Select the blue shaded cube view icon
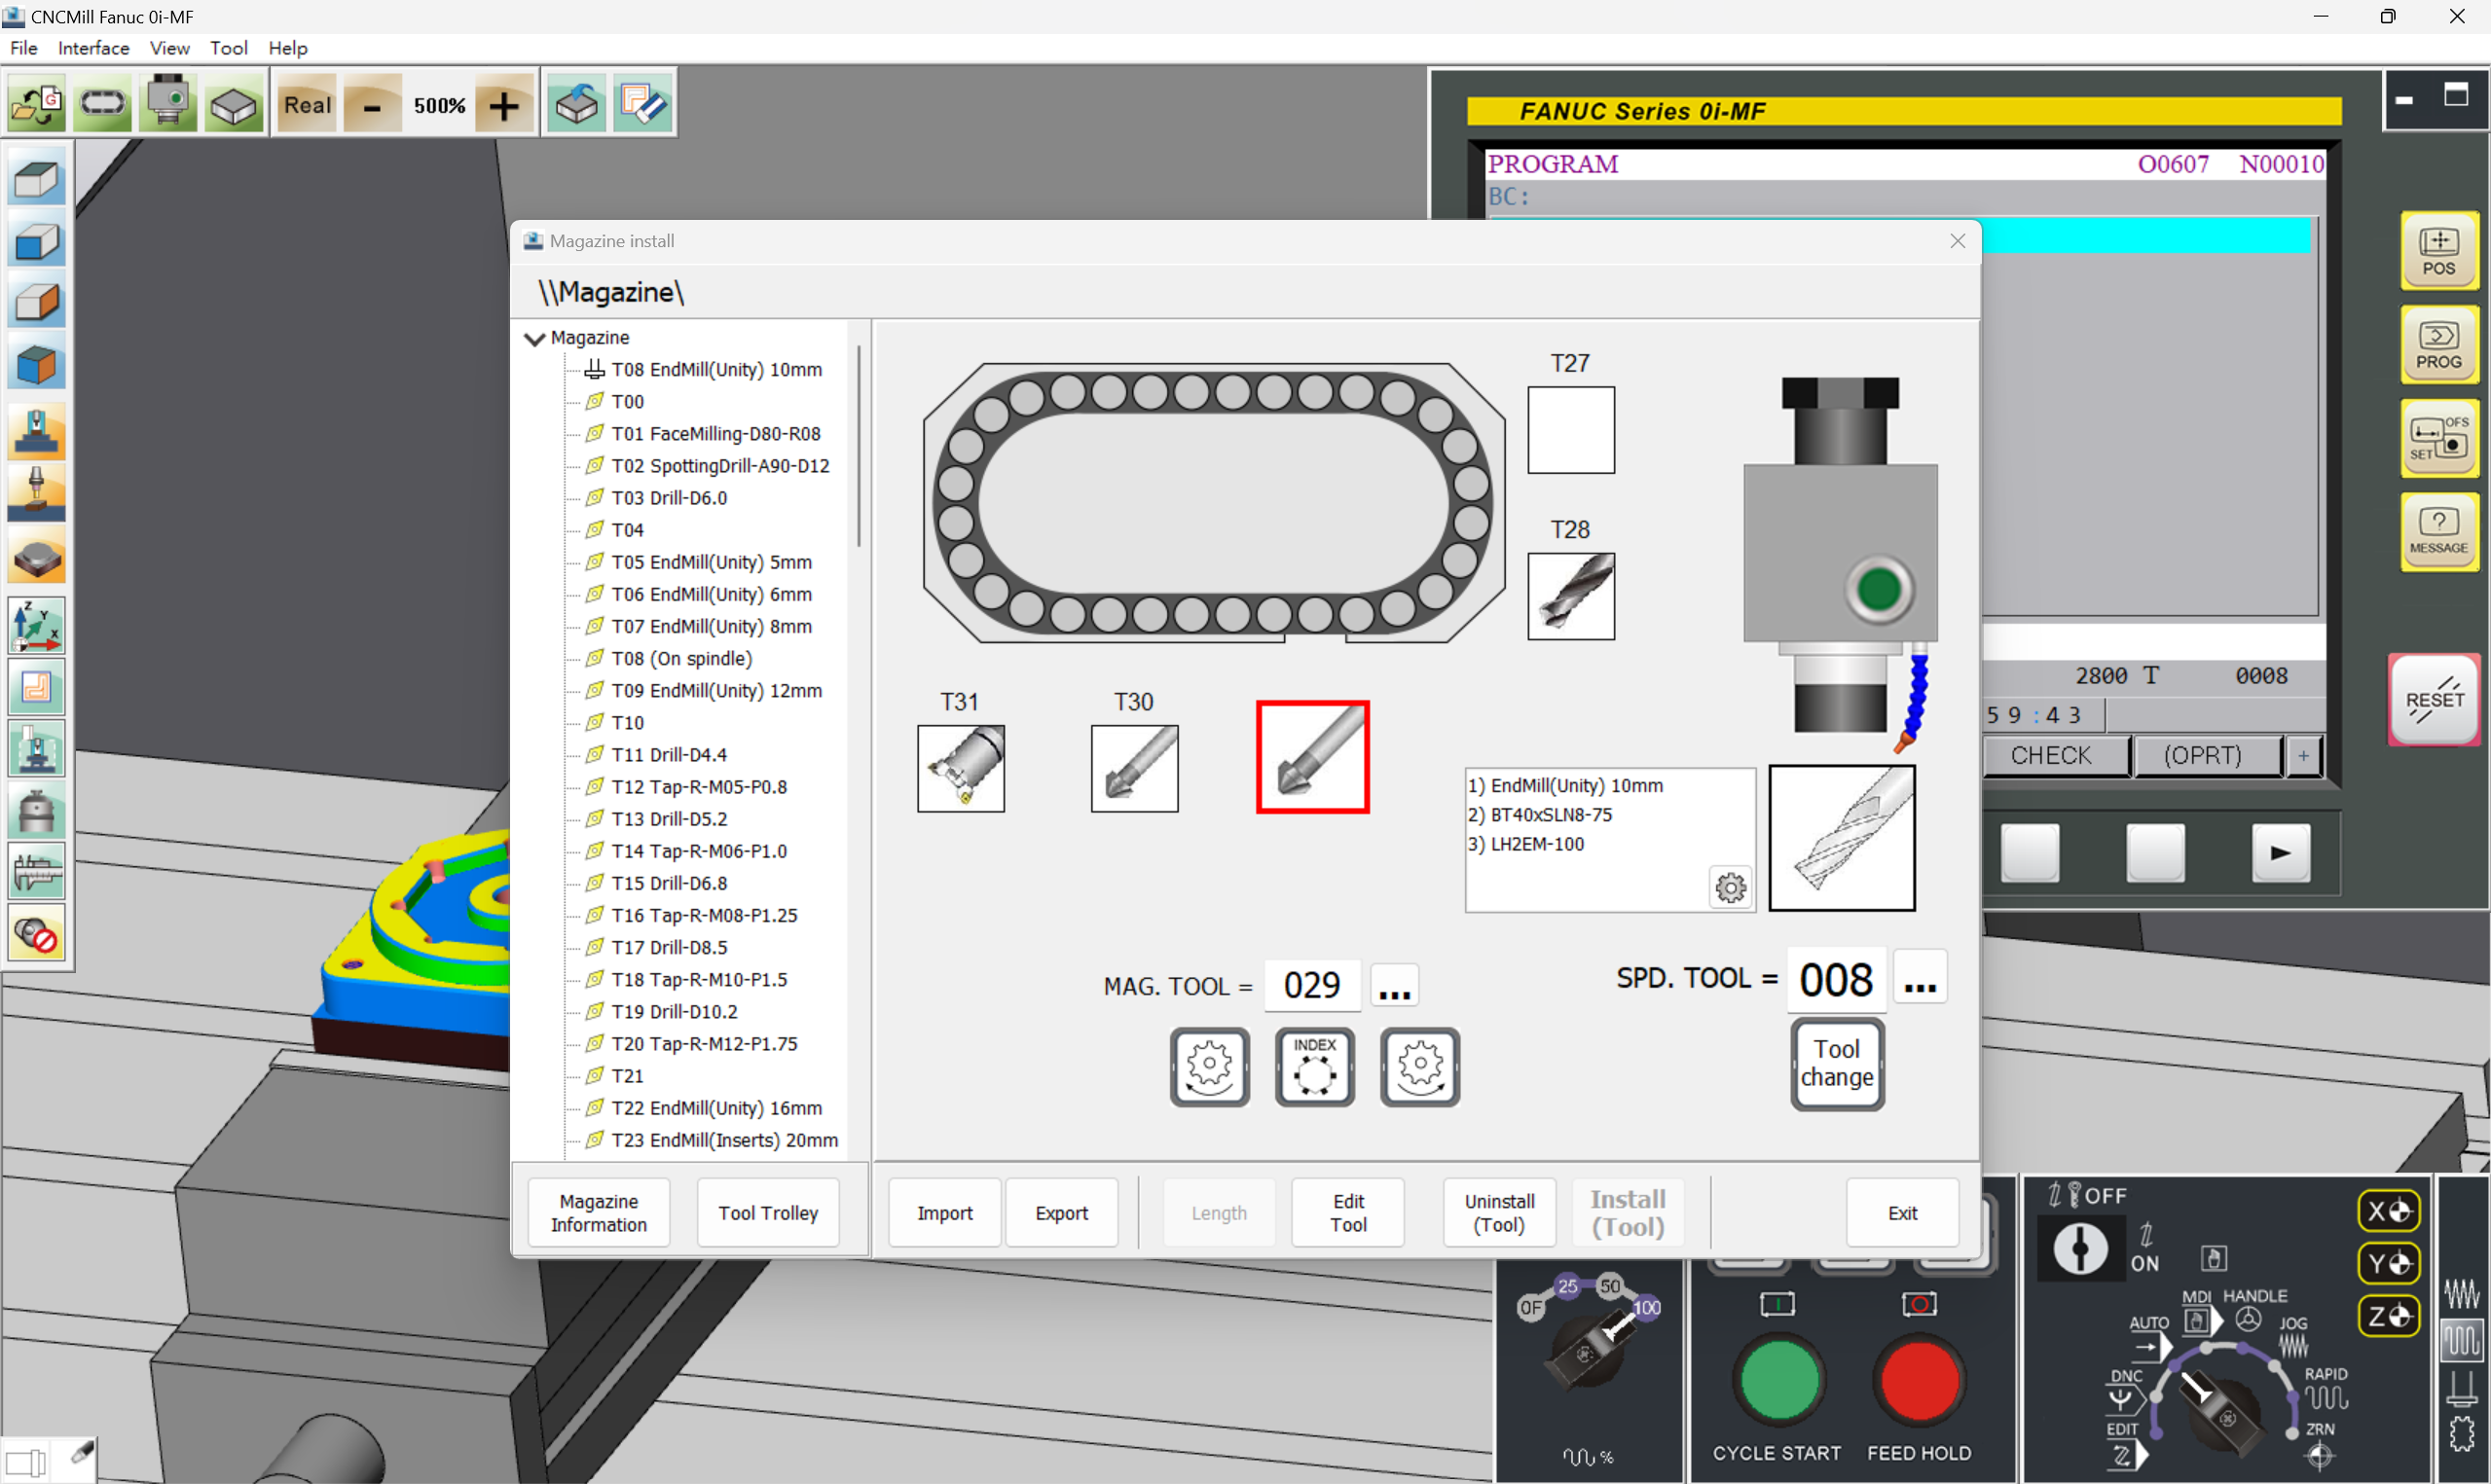This screenshot has height=1484, width=2491. point(37,241)
